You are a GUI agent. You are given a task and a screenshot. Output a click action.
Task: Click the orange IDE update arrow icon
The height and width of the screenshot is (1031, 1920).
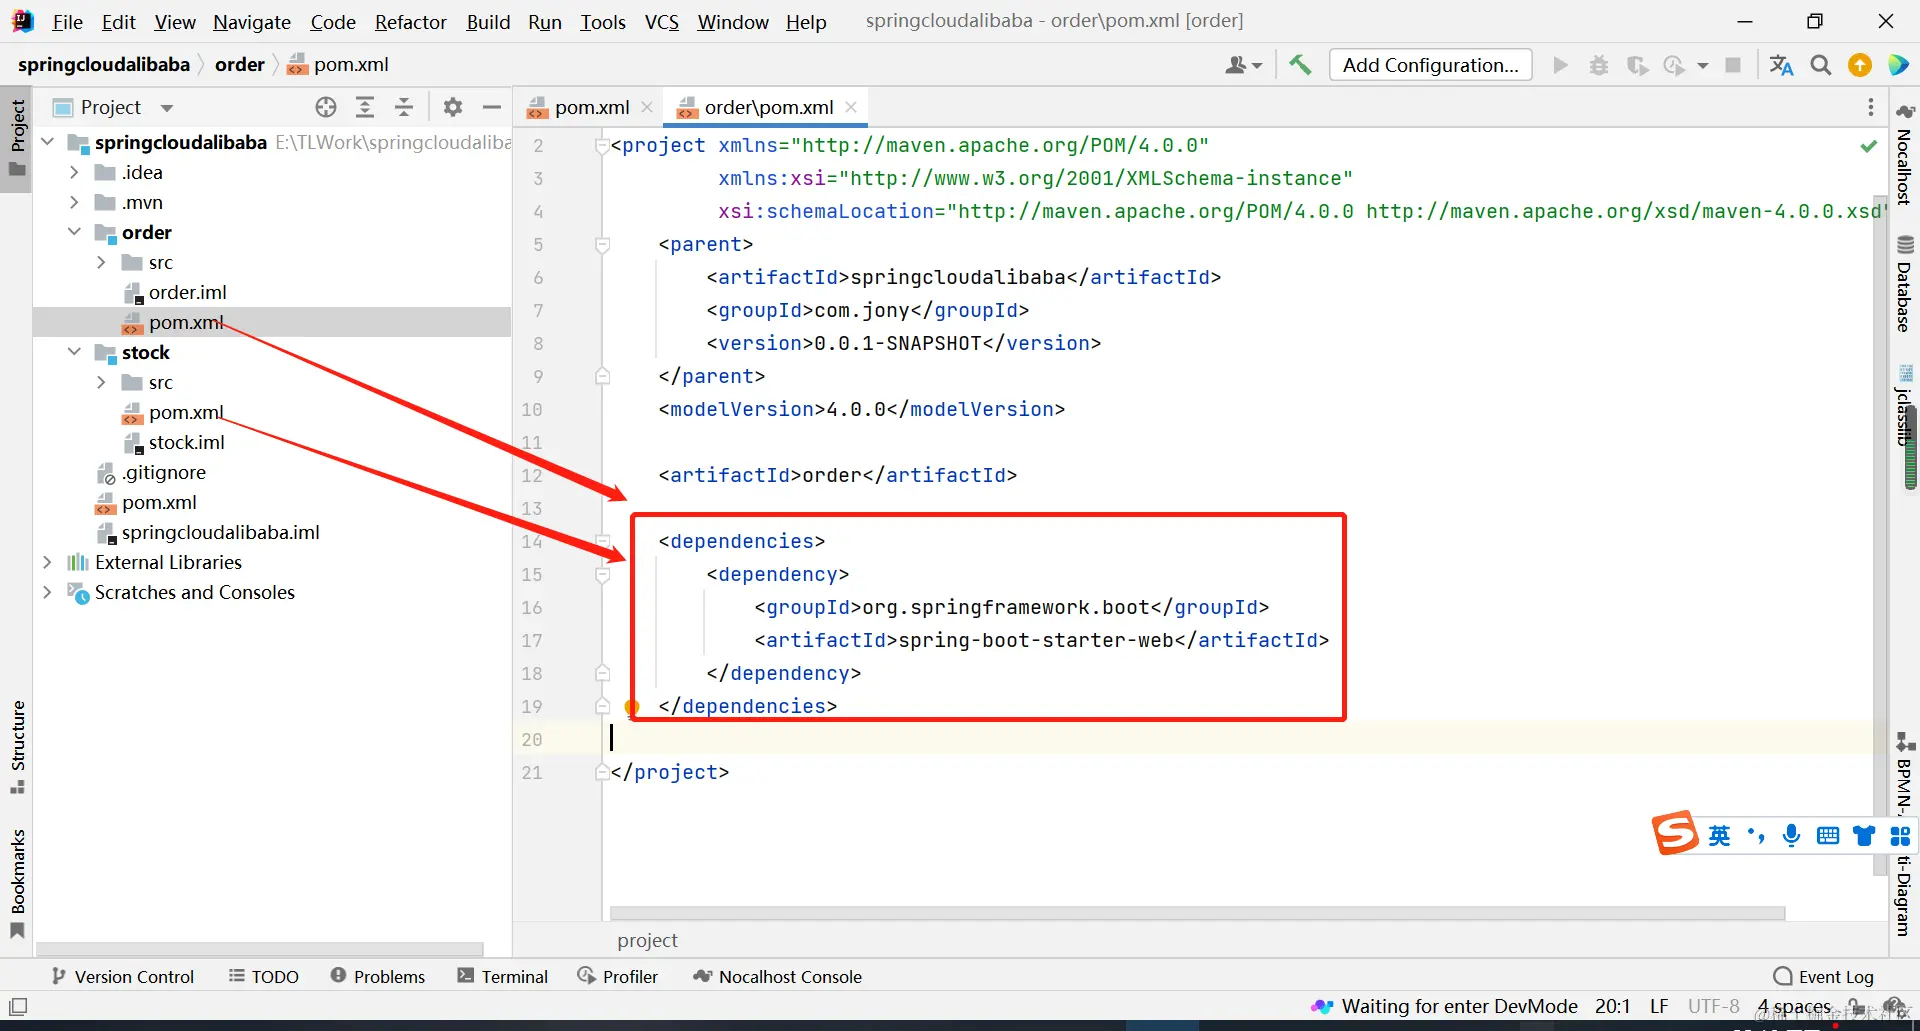tap(1860, 65)
